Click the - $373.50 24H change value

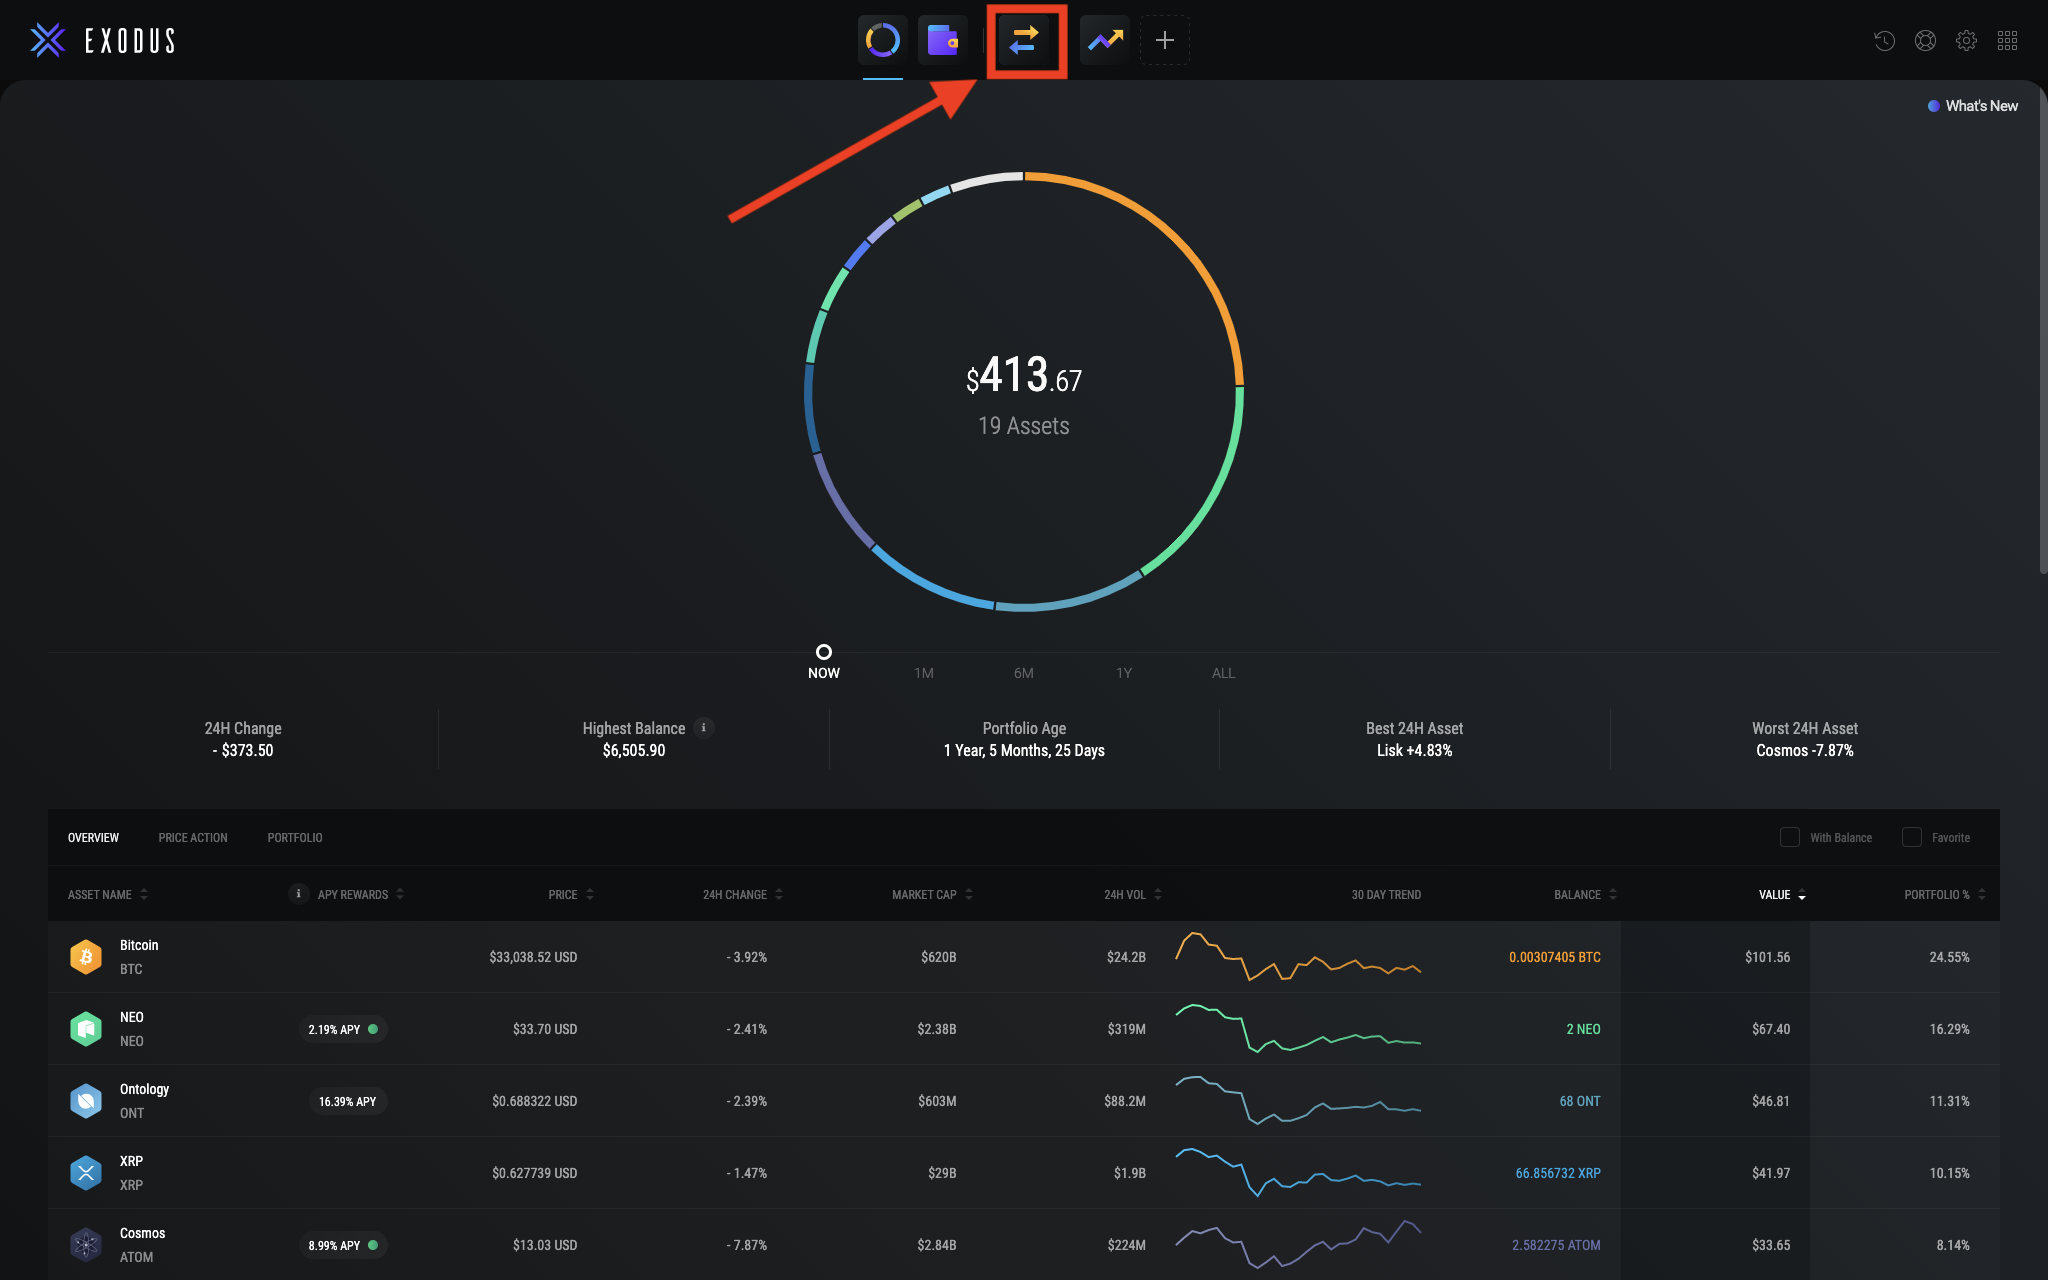[242, 750]
